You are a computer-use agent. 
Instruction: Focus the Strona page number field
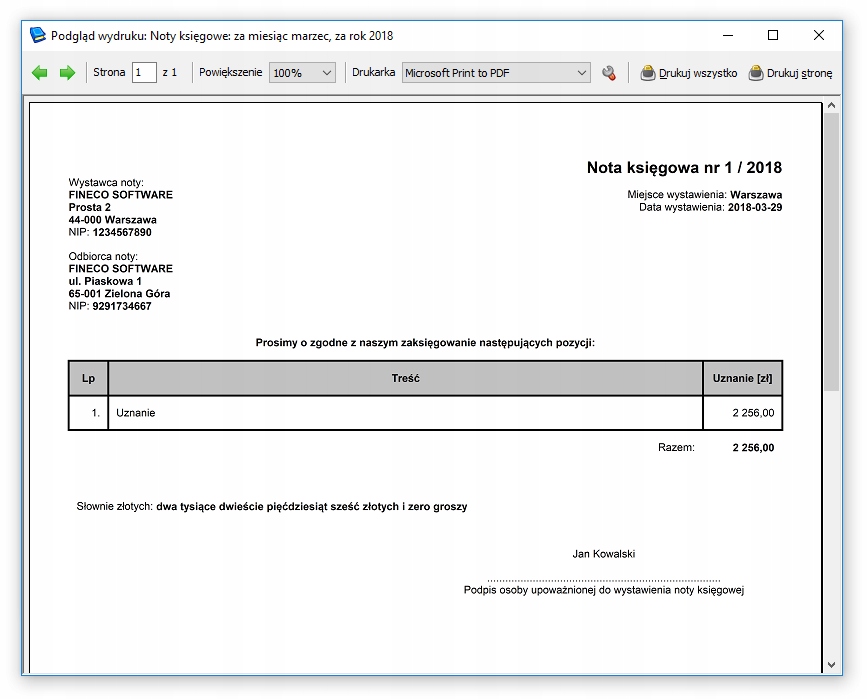[x=144, y=73]
